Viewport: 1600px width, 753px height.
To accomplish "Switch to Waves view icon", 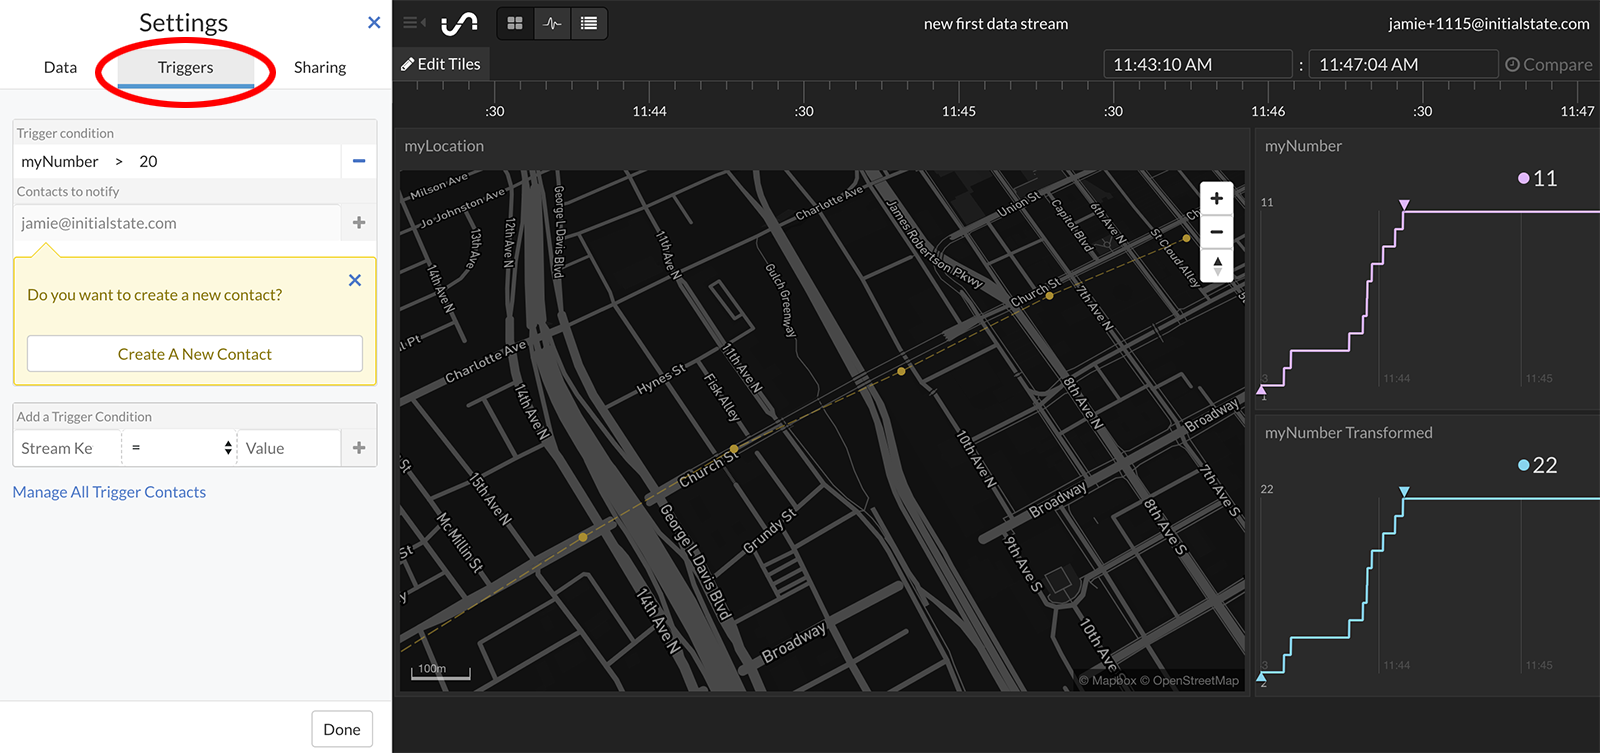I will 552,23.
